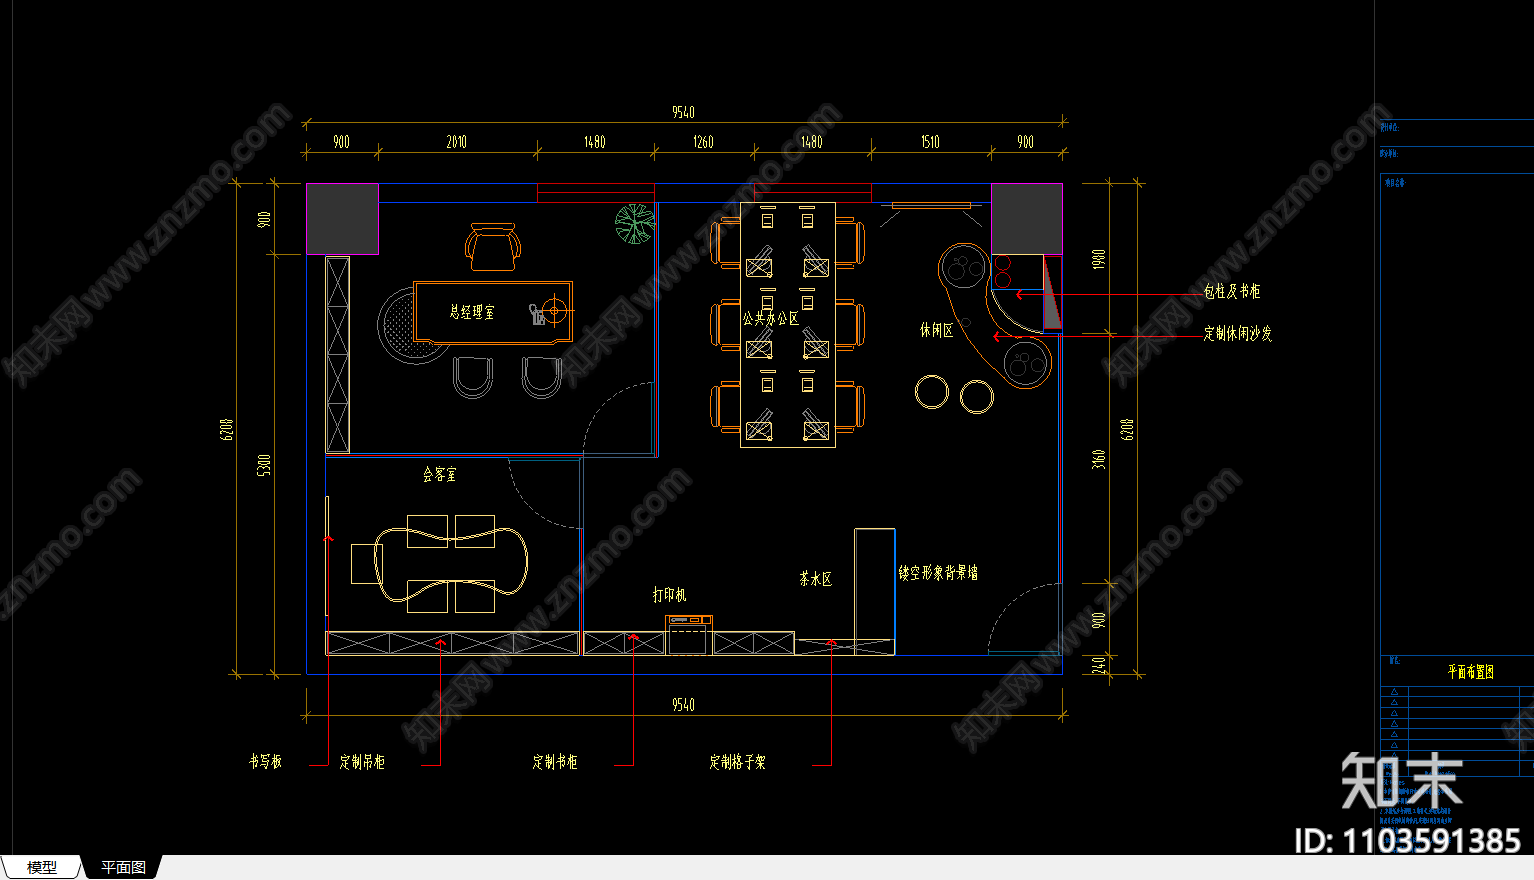The image size is (1534, 880).
Task: Select the oval meeting table in 会客室
Action: point(450,564)
